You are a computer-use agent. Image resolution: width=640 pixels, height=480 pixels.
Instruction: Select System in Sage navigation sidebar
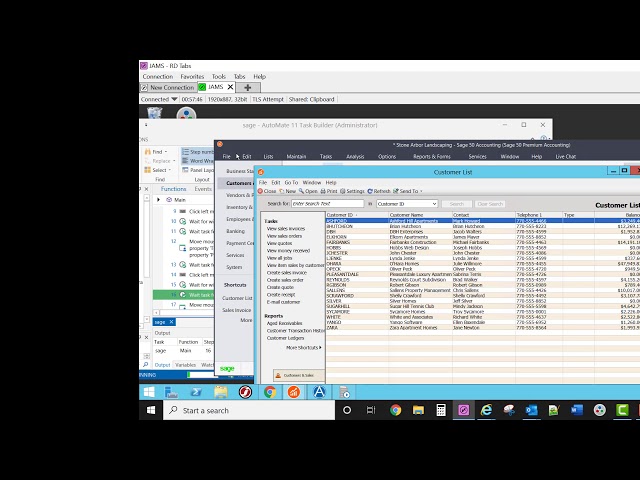[234, 267]
